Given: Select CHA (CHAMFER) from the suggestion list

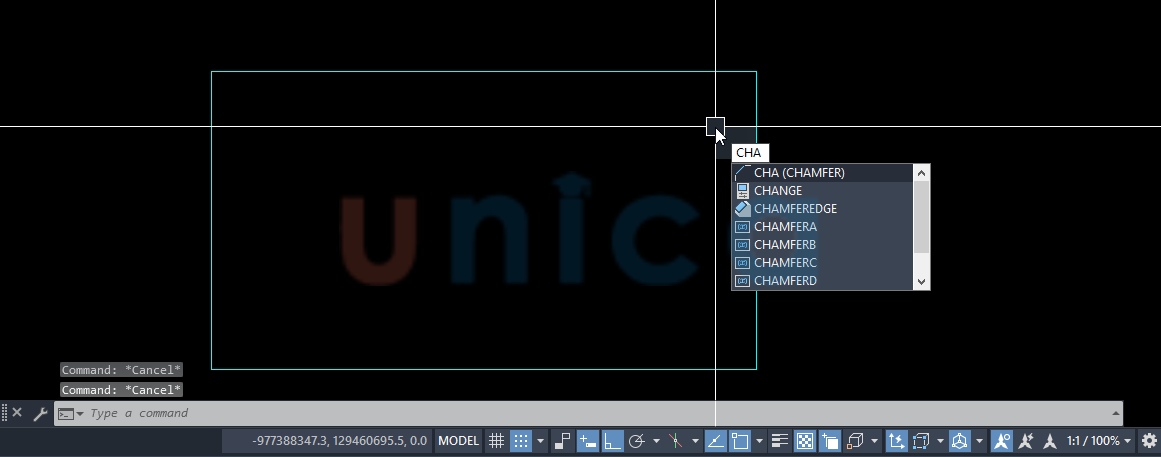Looking at the screenshot, I should pyautogui.click(x=799, y=173).
